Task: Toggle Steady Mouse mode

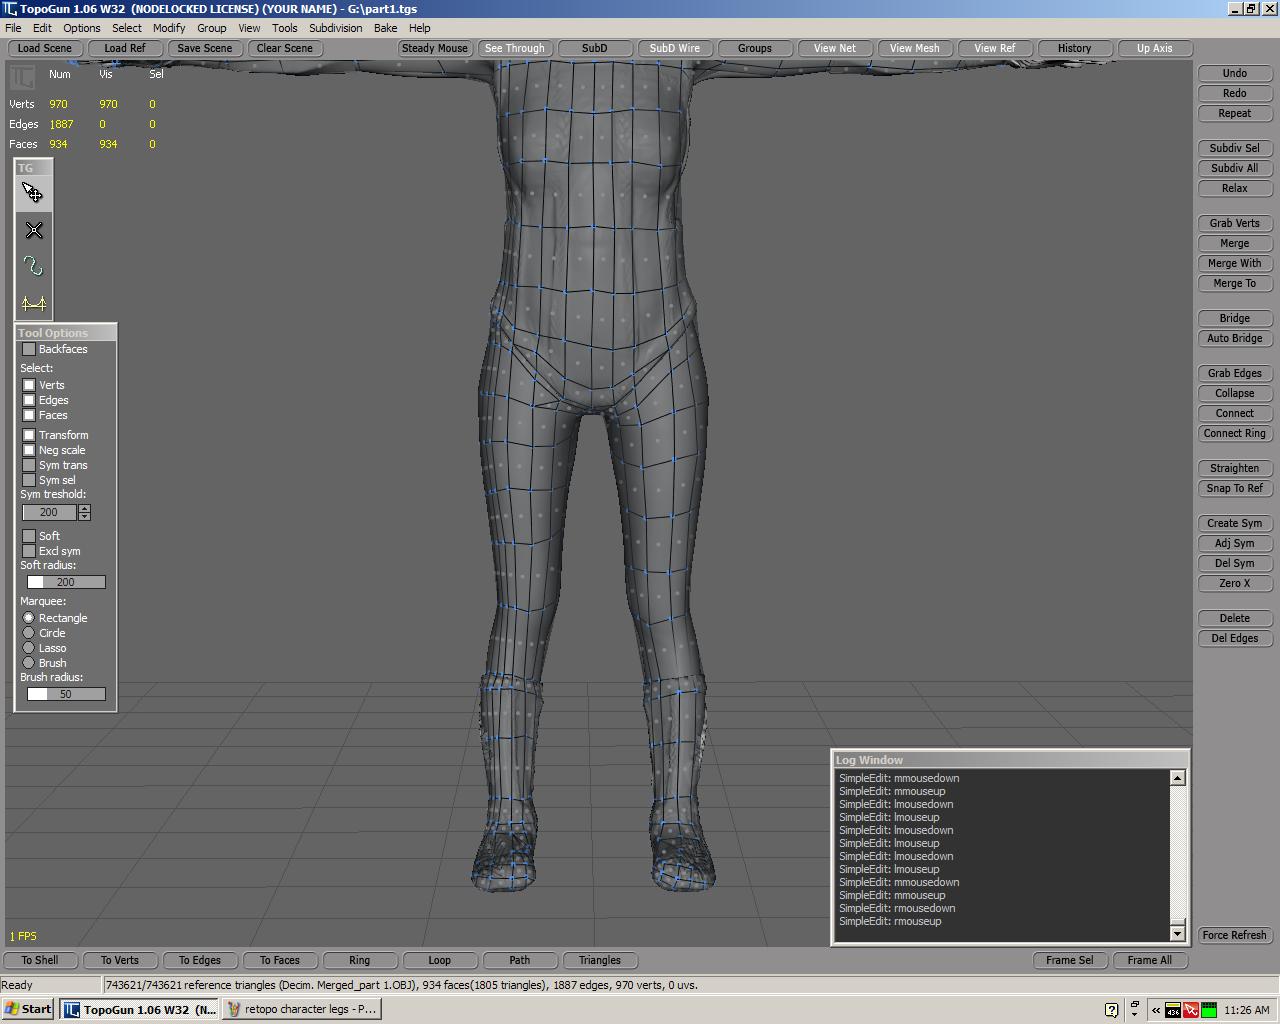Action: [x=434, y=47]
